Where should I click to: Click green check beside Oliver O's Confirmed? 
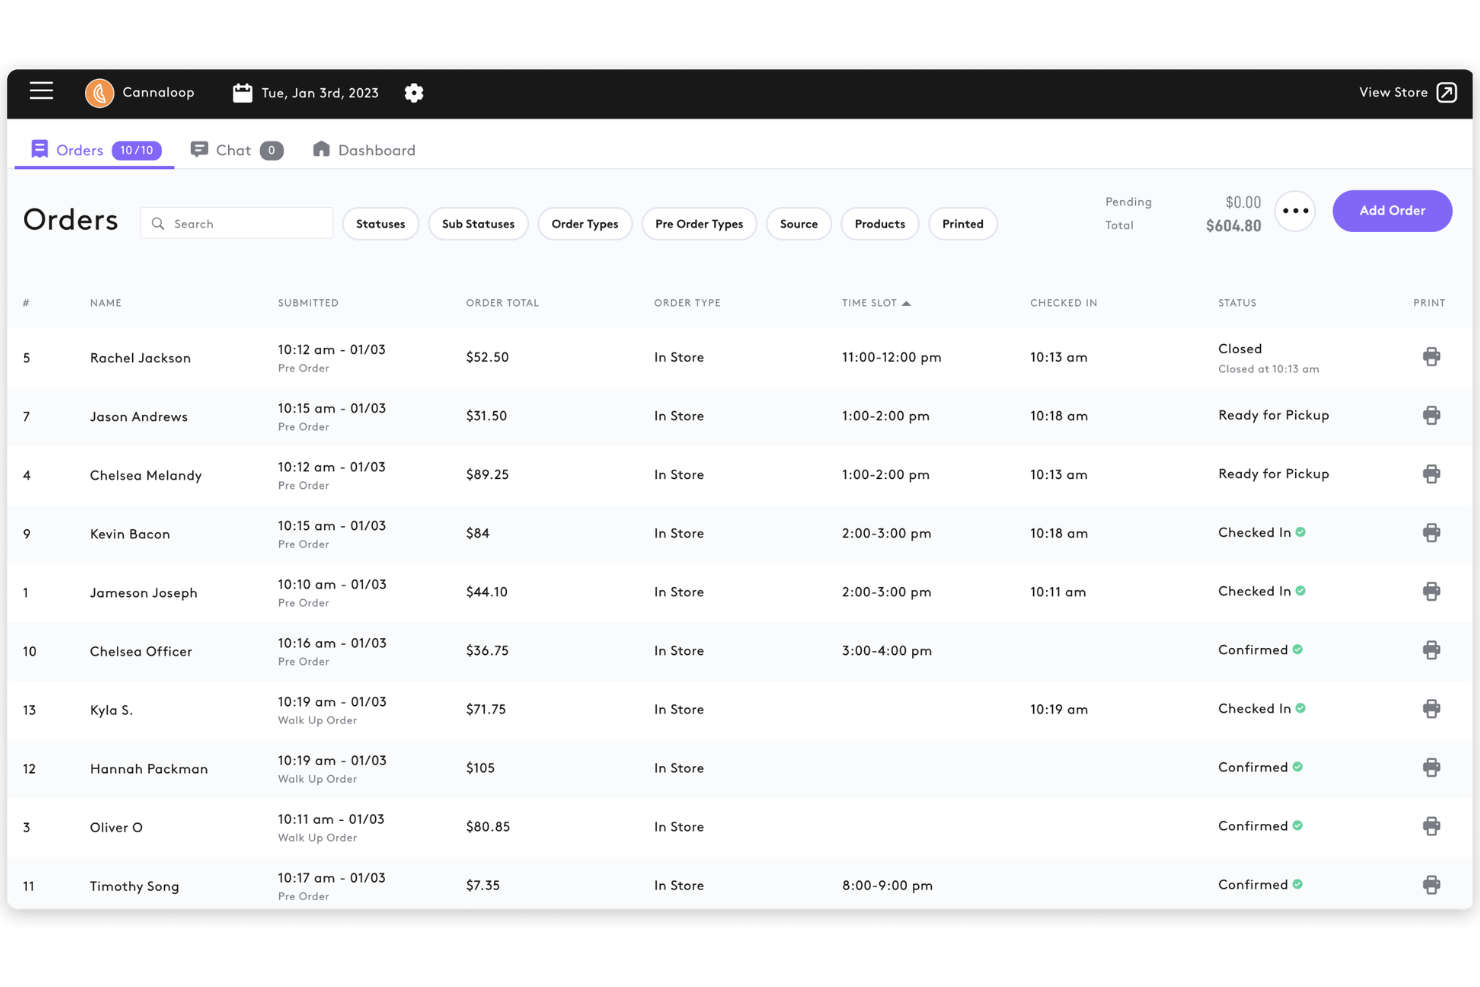1298,826
